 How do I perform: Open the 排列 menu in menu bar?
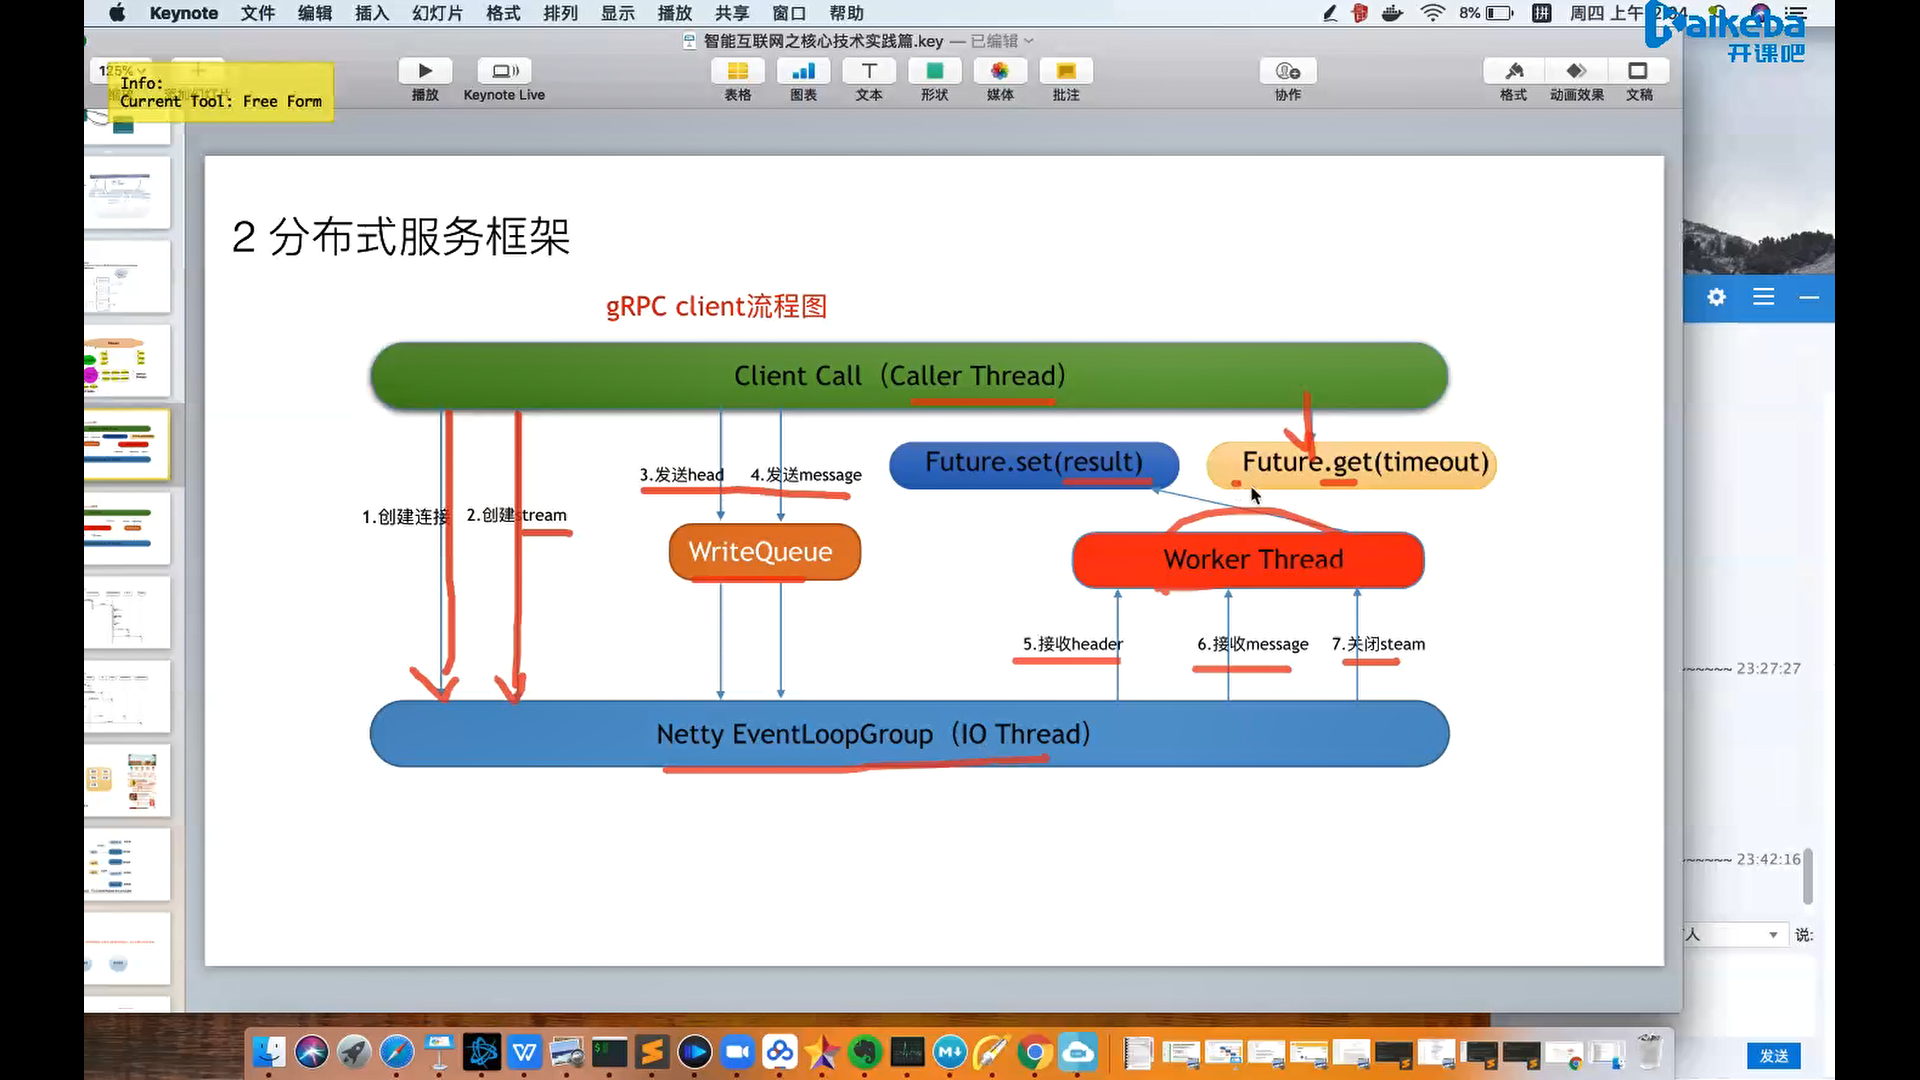click(560, 13)
